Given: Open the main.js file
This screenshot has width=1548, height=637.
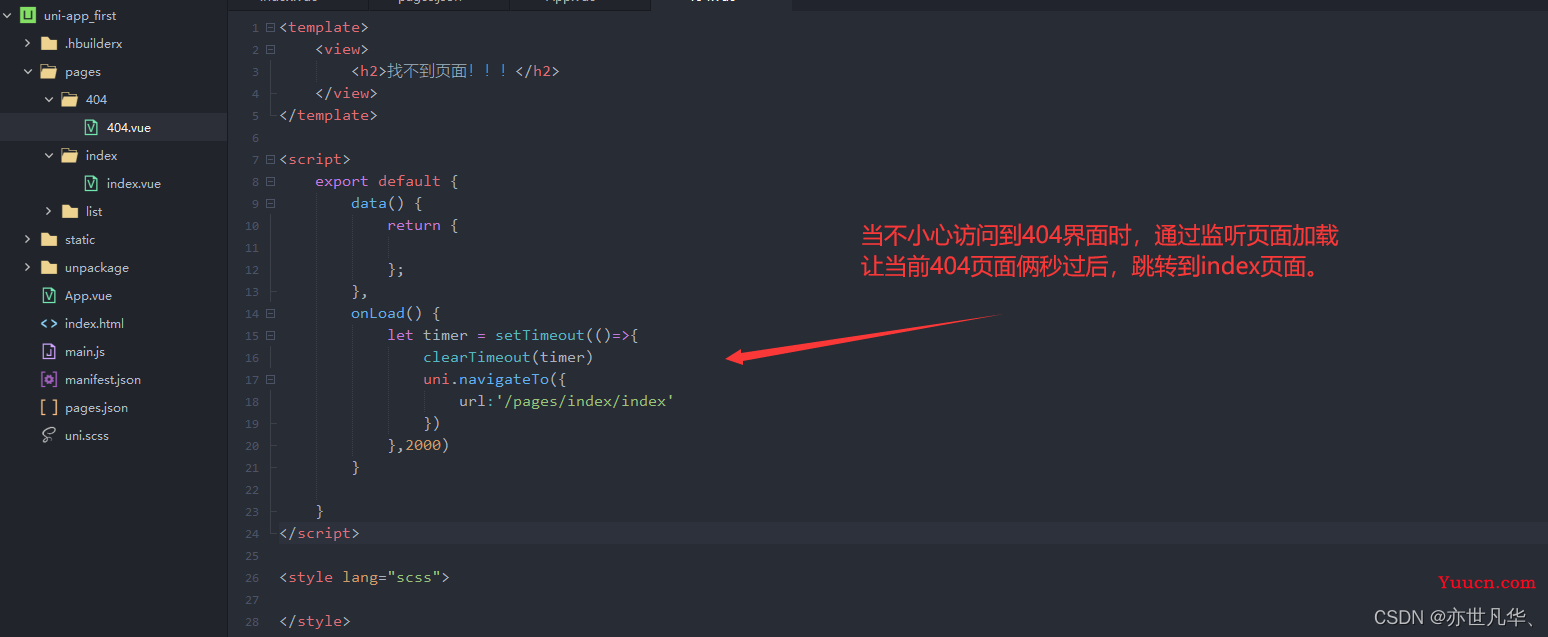Looking at the screenshot, I should [85, 352].
